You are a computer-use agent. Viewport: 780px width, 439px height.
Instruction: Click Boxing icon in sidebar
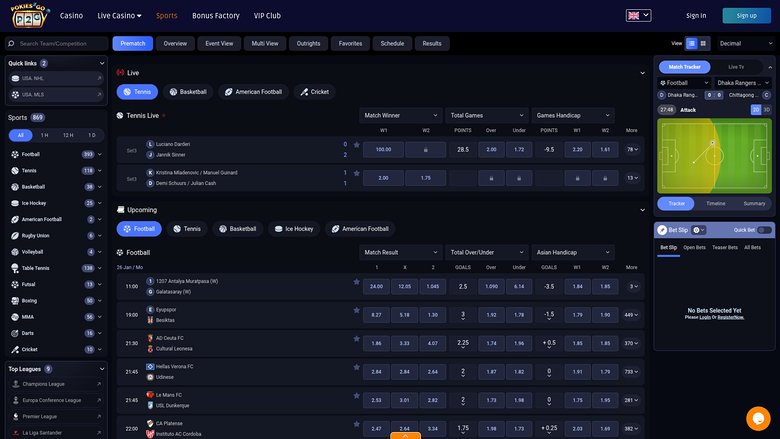(x=15, y=301)
